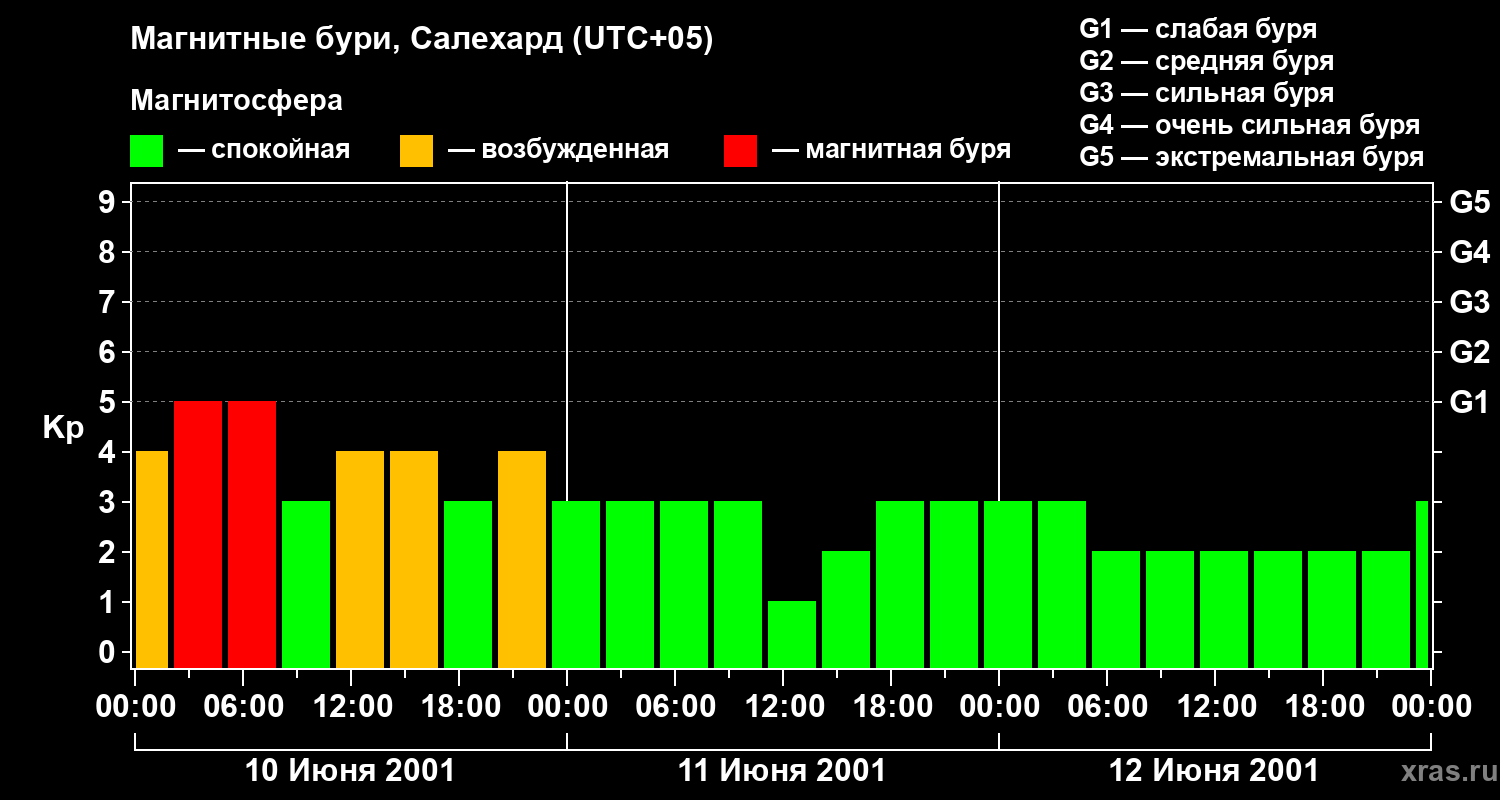This screenshot has height=800, width=1500.
Task: Select the '— магнитная буря' legend label
Action: [x=891, y=150]
